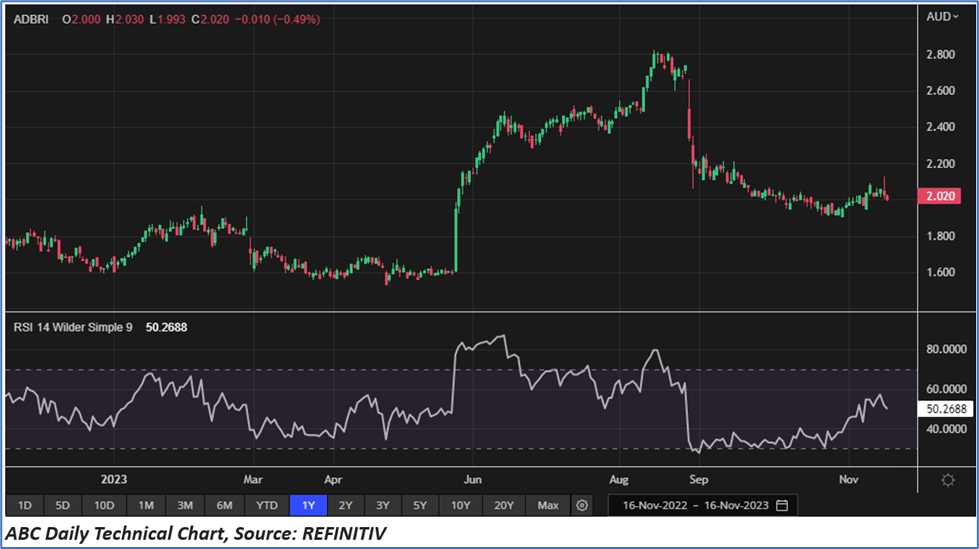Set chart range to 3Y

pyautogui.click(x=382, y=505)
